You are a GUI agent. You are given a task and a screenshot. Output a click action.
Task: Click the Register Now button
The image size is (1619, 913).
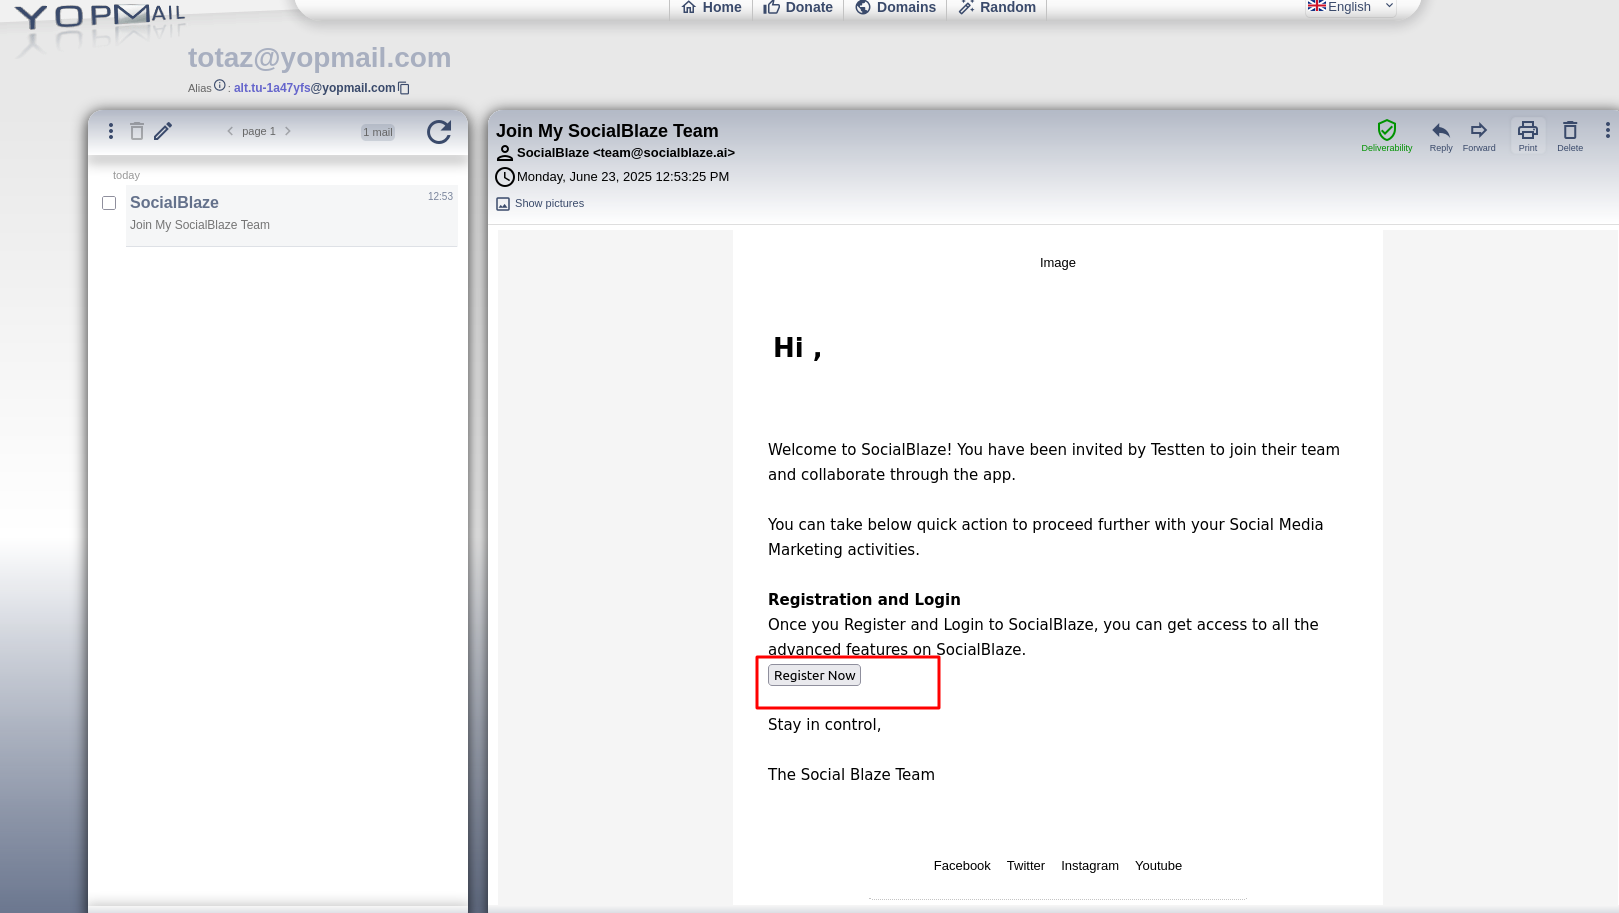814,675
